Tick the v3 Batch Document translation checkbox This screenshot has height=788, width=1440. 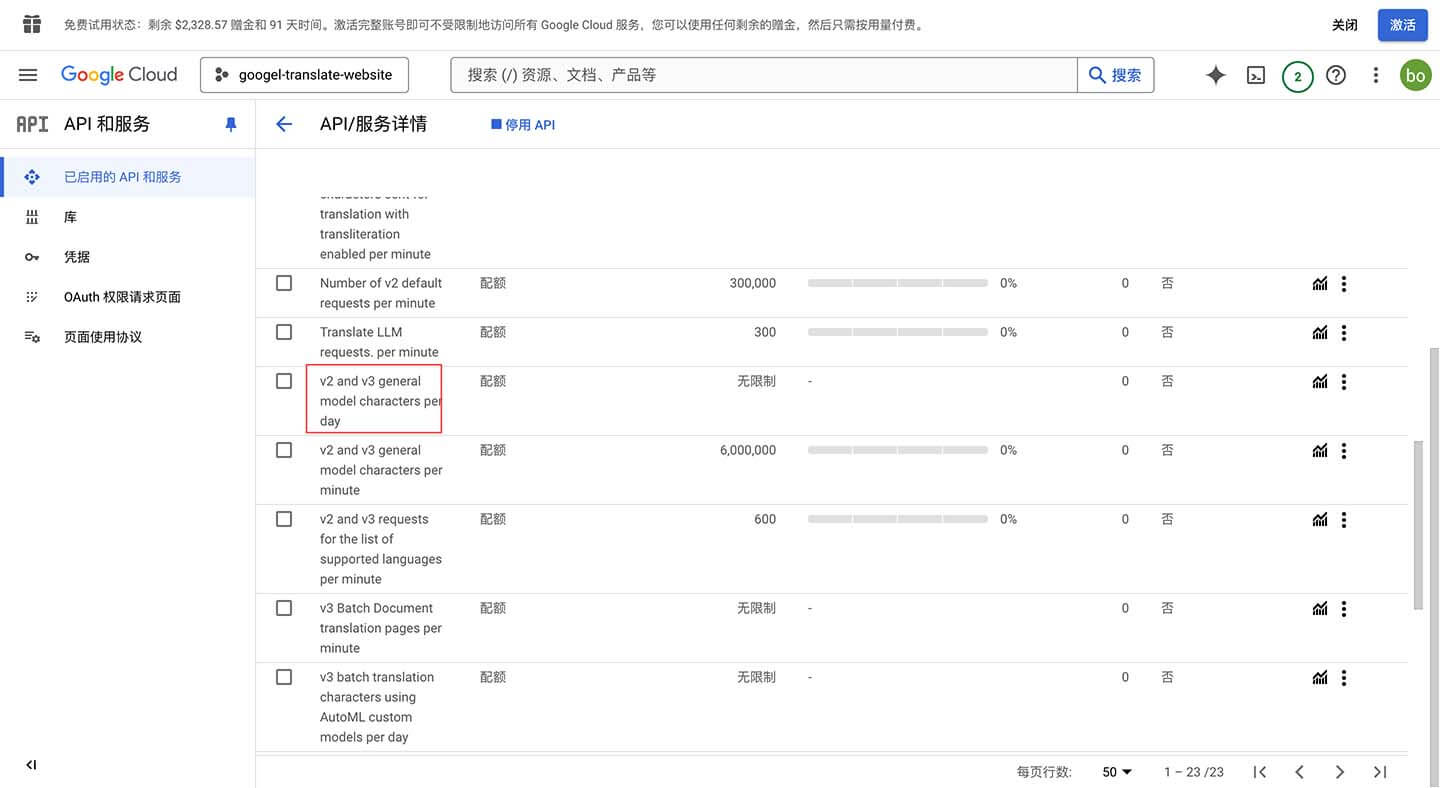(284, 608)
